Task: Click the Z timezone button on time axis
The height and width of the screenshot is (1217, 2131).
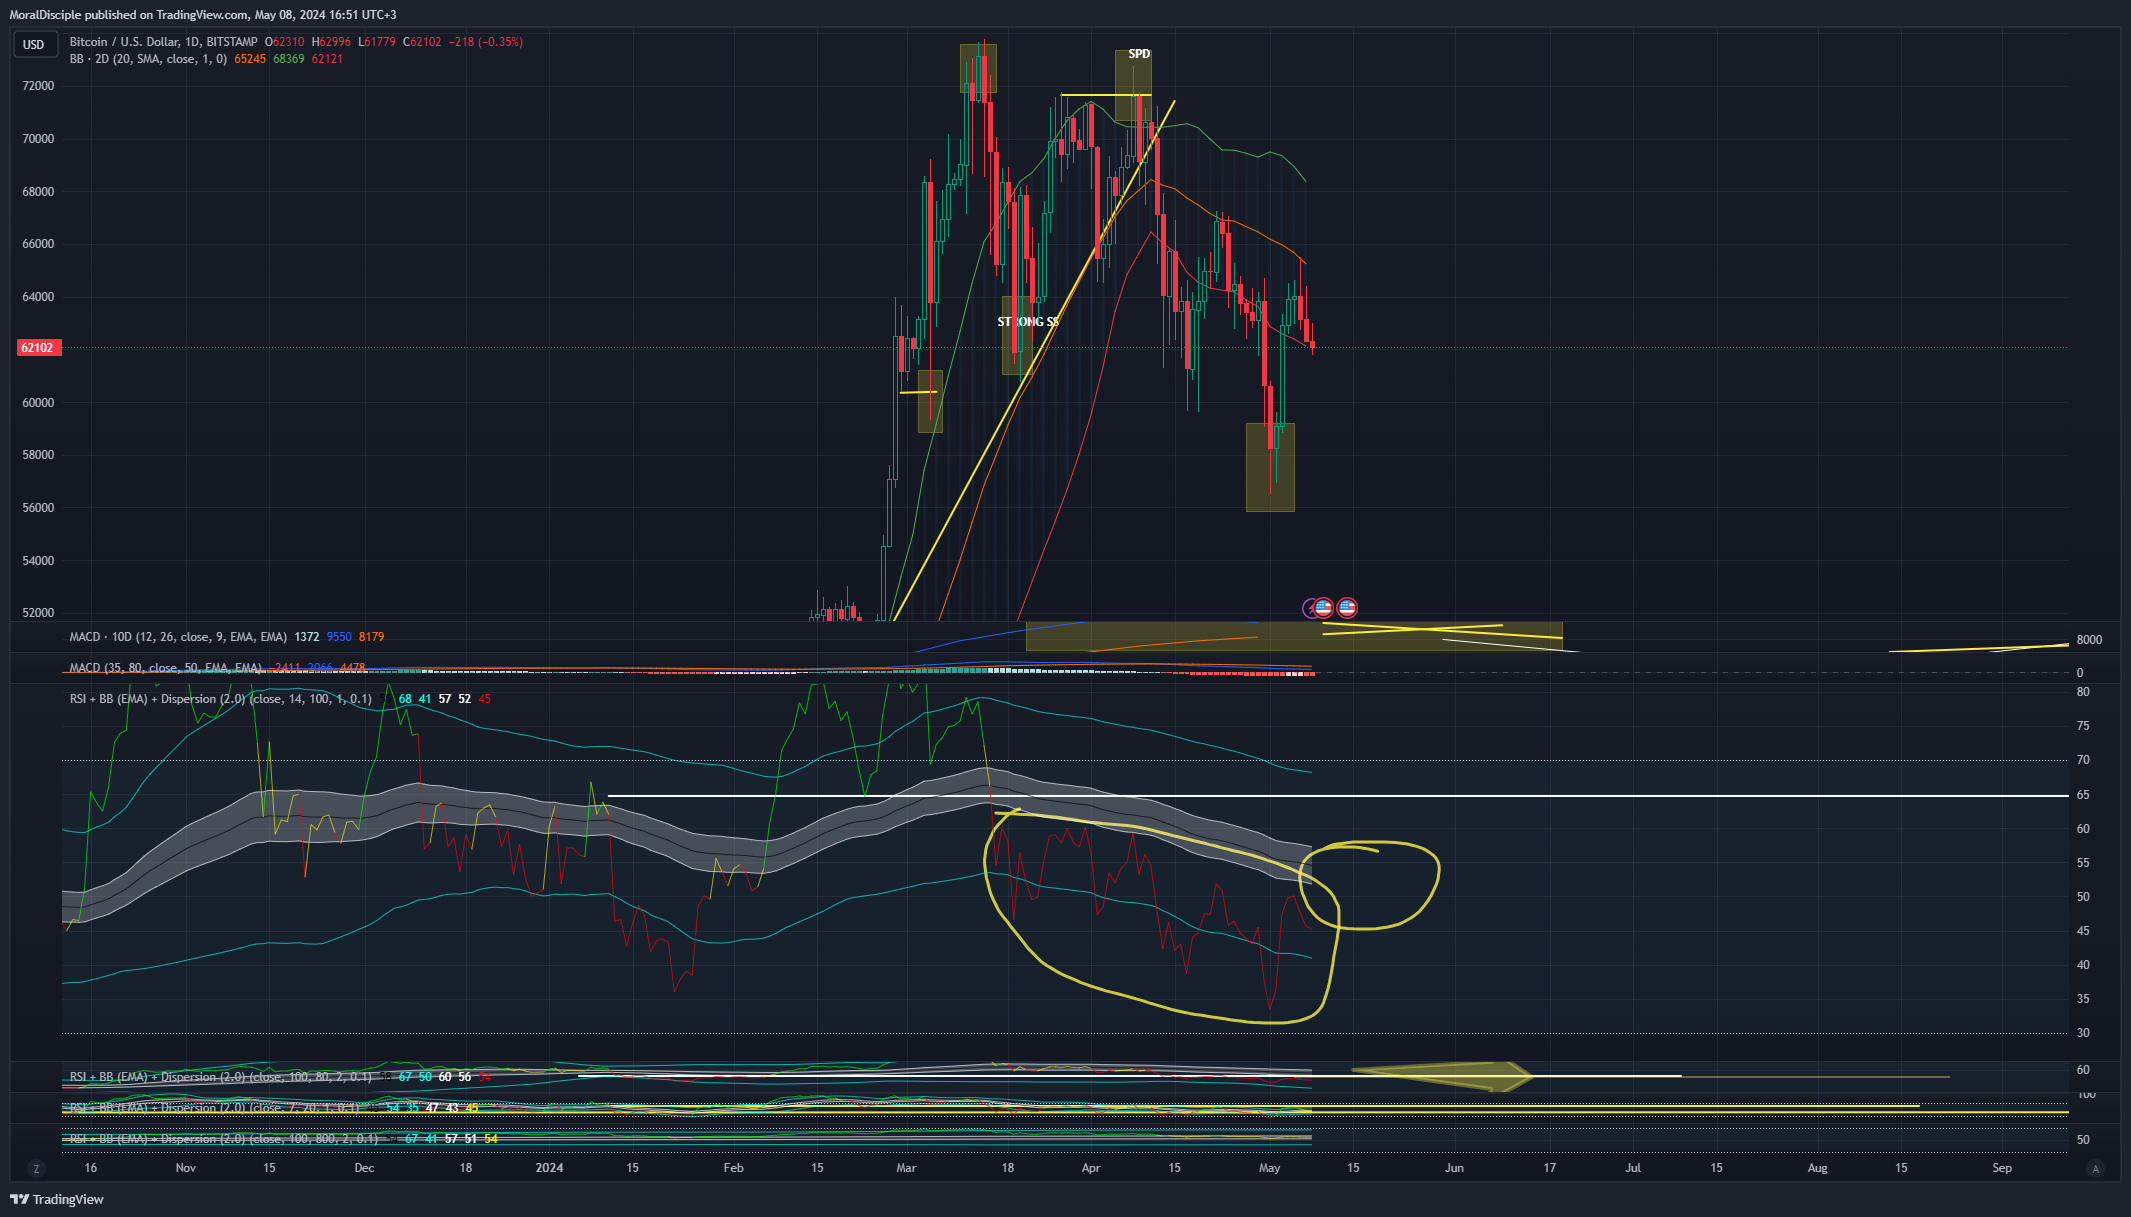Action: click(36, 1168)
